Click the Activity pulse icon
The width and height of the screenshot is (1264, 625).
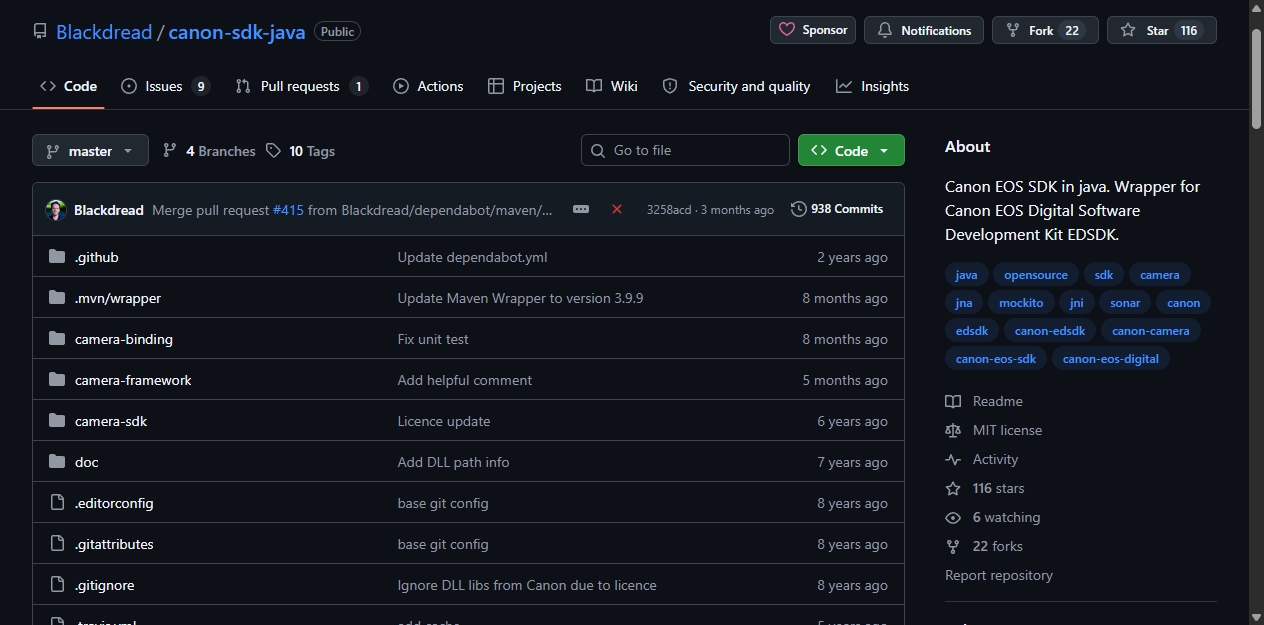coord(953,459)
